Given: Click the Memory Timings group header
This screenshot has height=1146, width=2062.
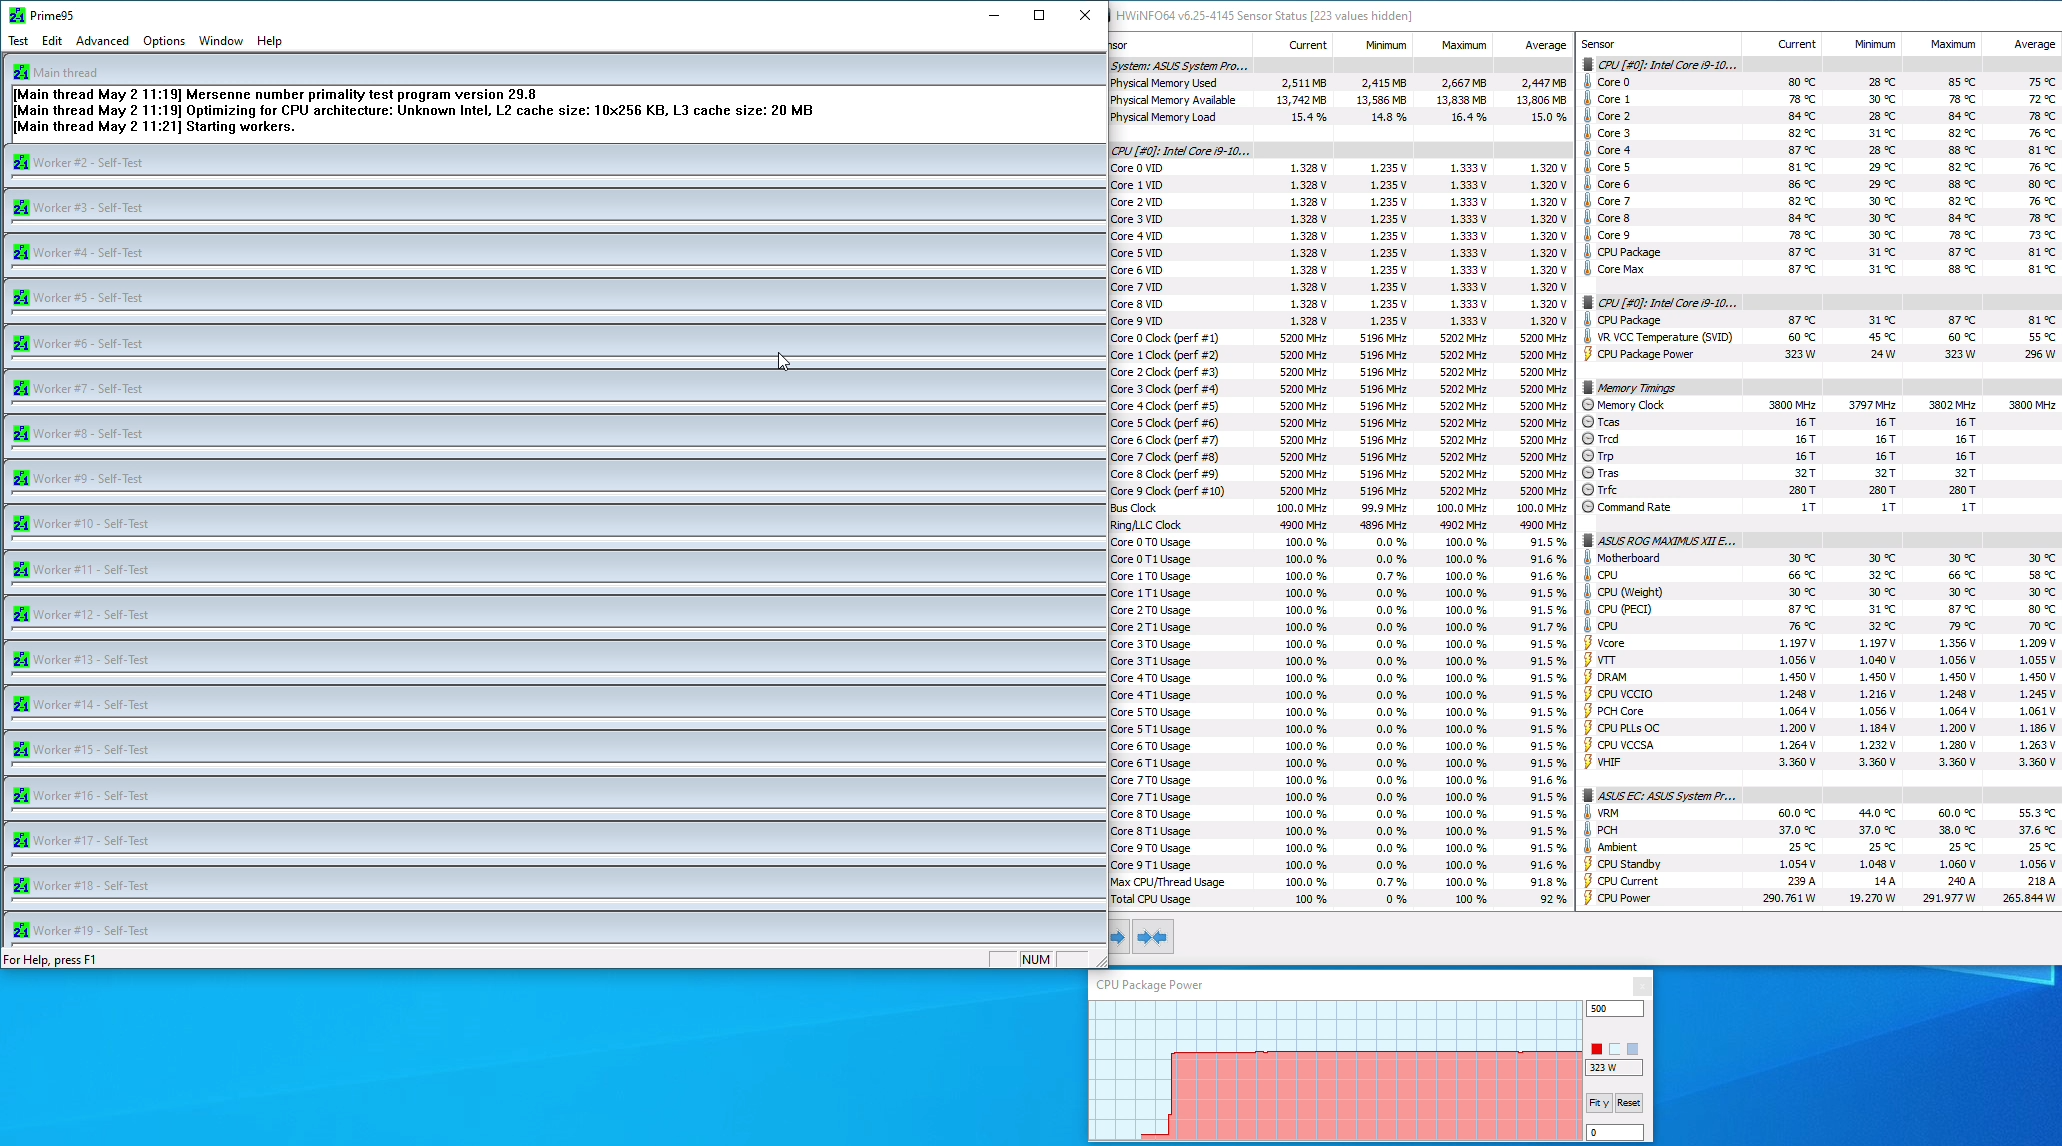Looking at the screenshot, I should point(1635,388).
